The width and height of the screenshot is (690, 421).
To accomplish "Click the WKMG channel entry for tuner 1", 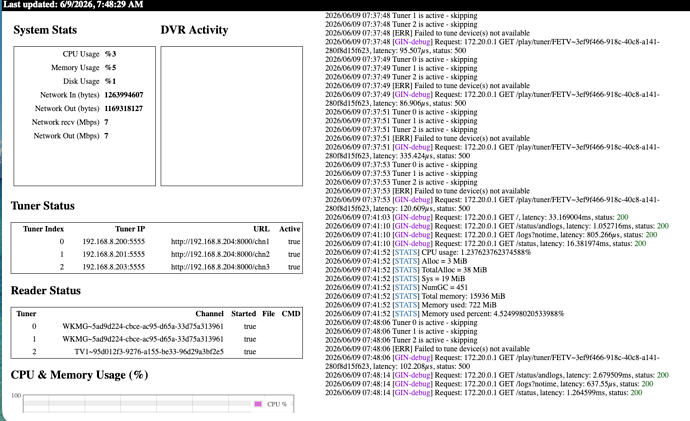I will (143, 339).
